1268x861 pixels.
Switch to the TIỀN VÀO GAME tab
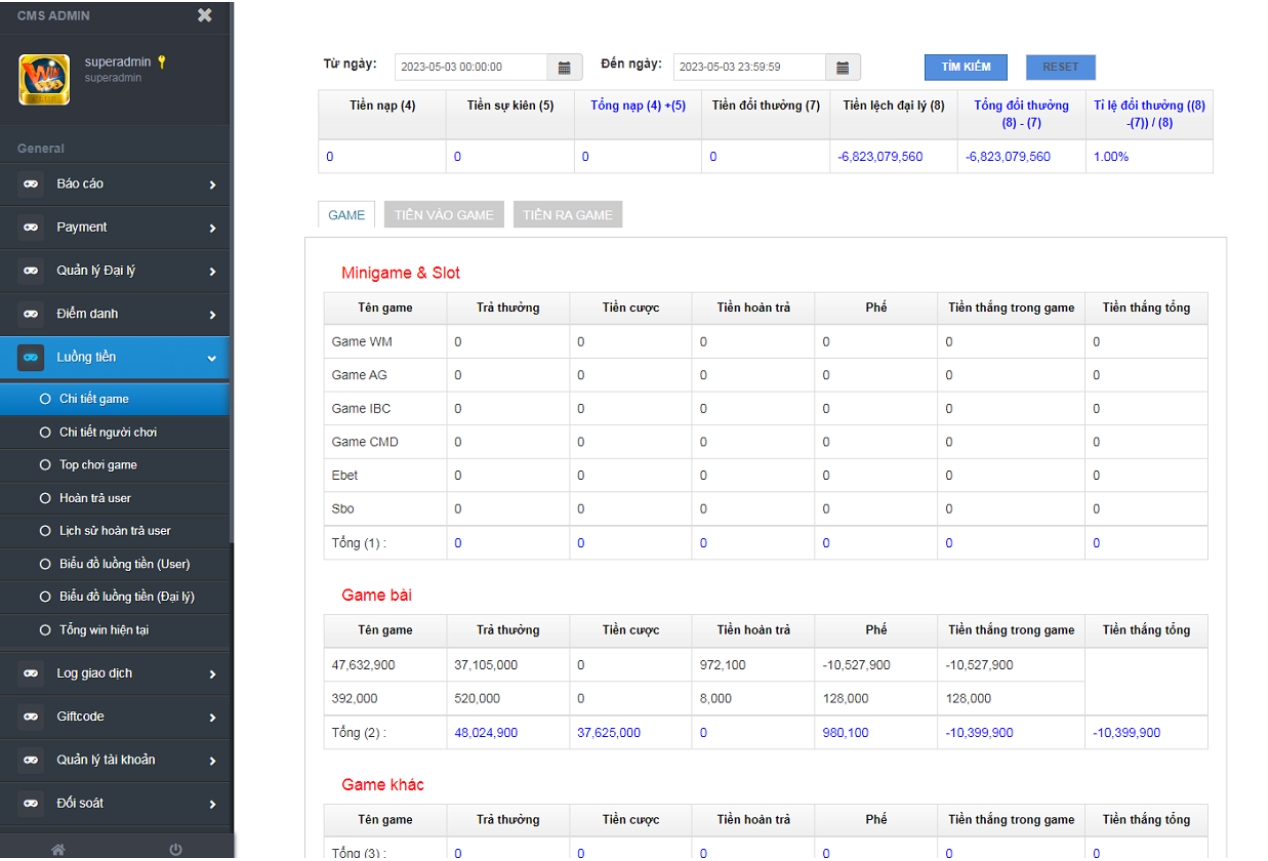coord(444,215)
